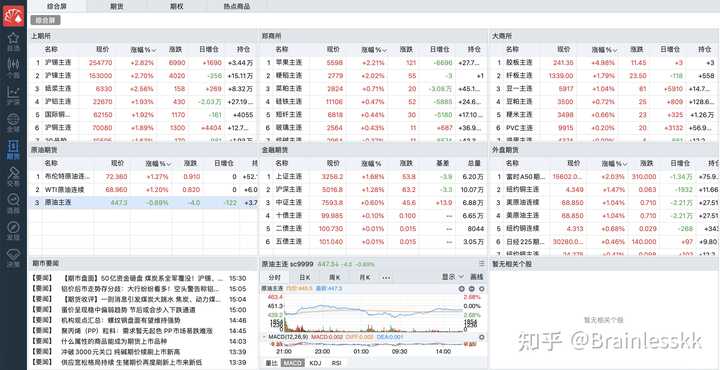Select the 原油主连 row in 原油期货 table
The image size is (720, 370).
pyautogui.click(x=143, y=202)
